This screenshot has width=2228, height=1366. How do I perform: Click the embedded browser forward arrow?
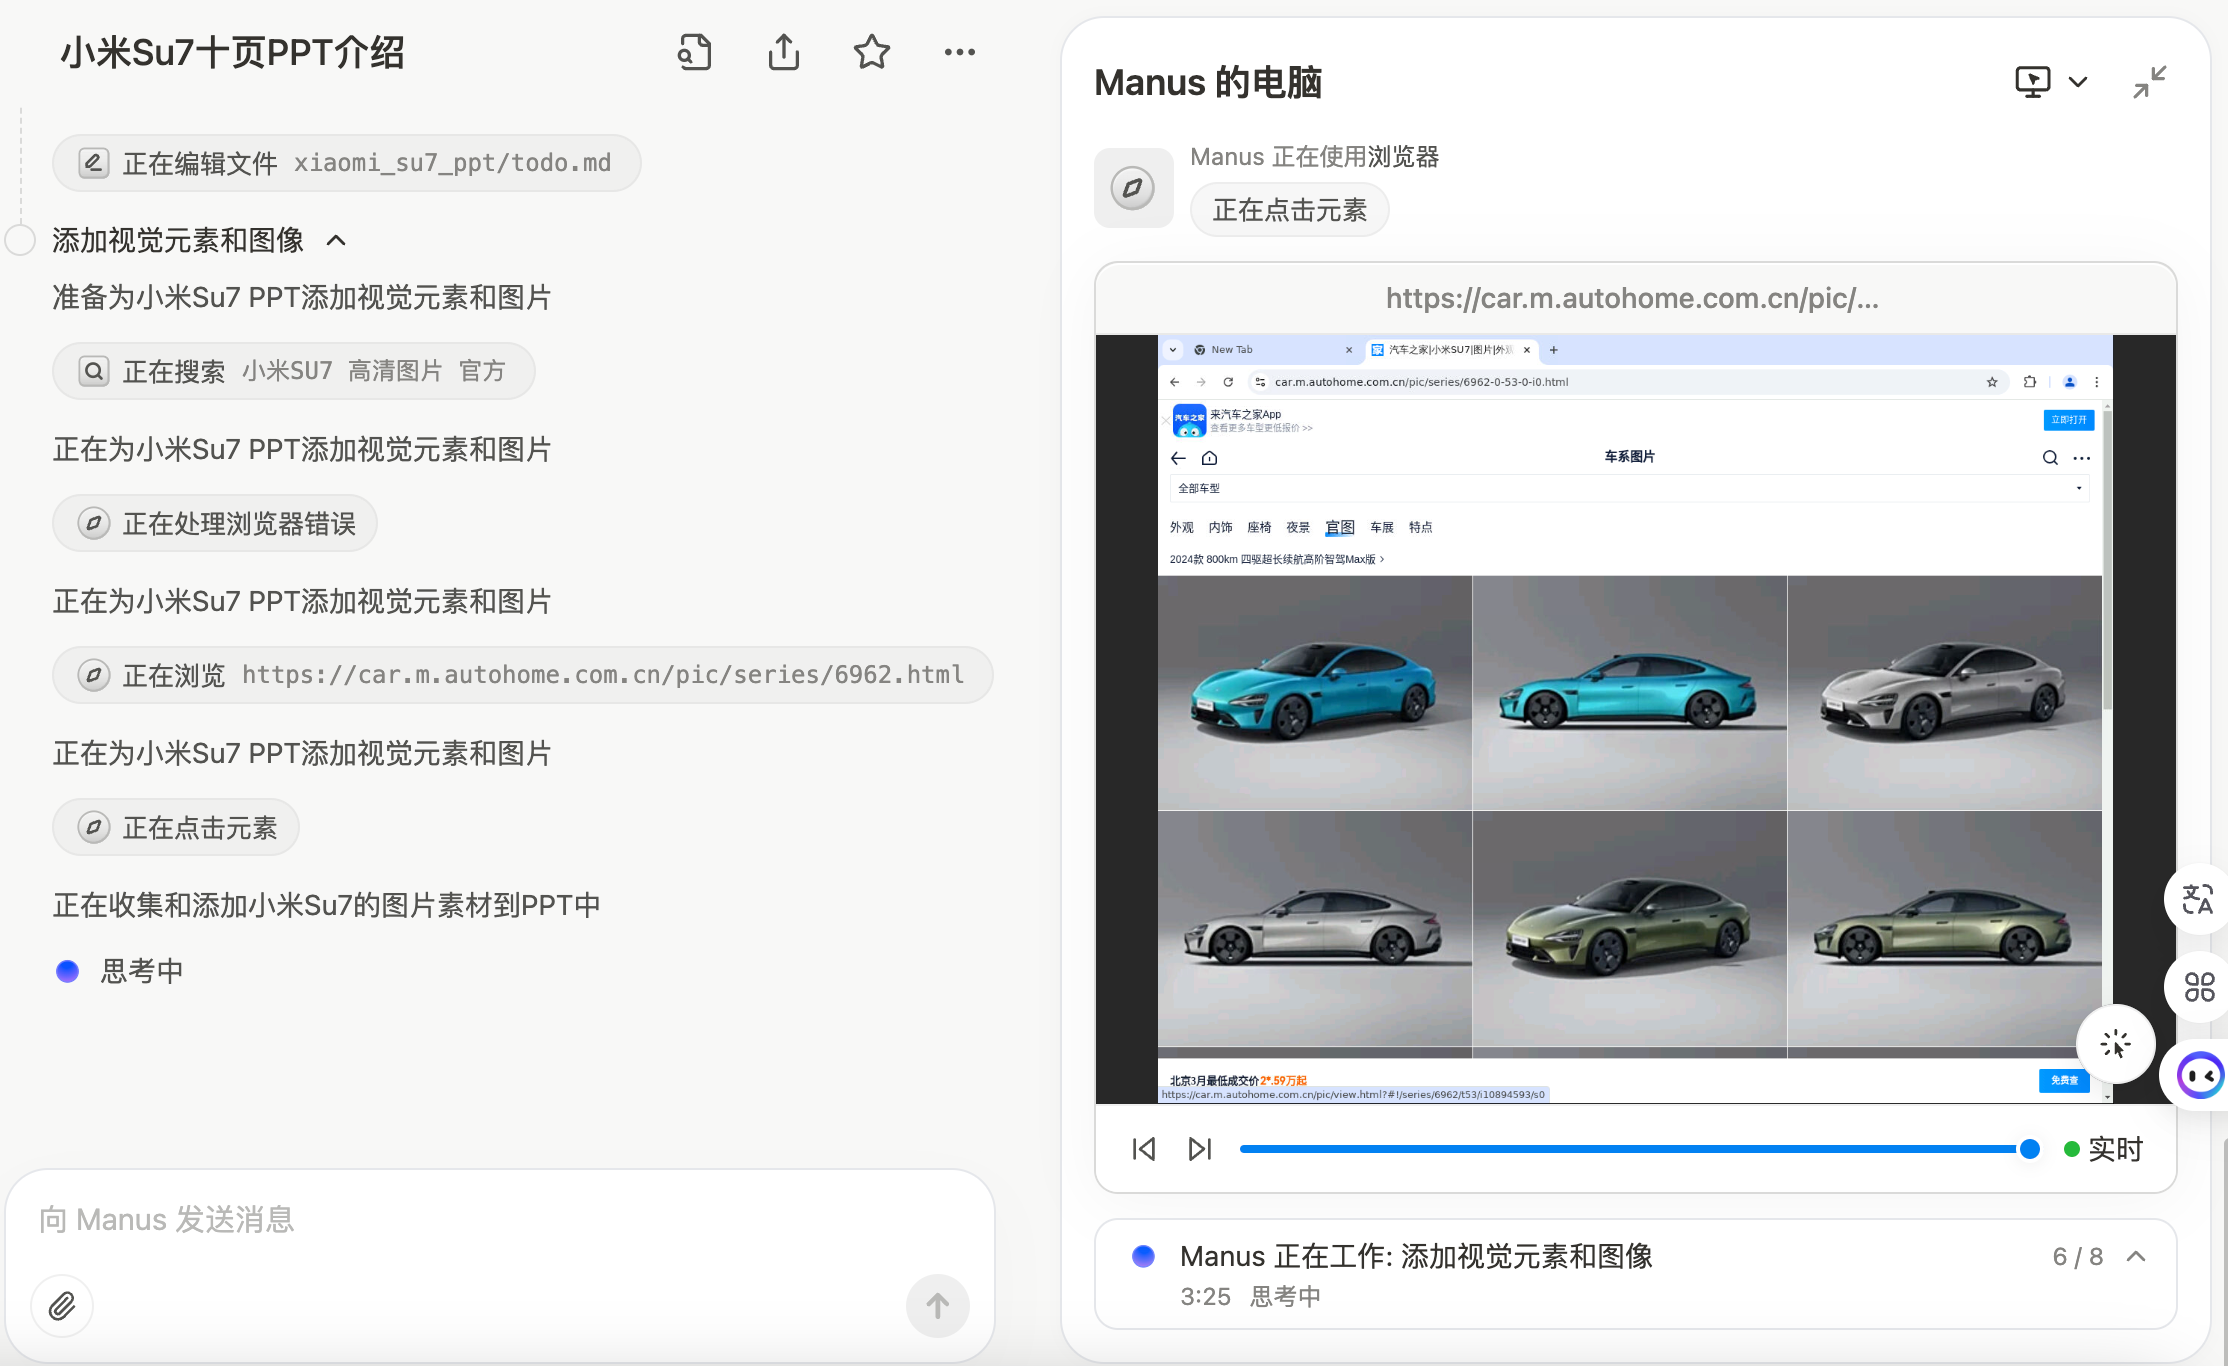1201,382
